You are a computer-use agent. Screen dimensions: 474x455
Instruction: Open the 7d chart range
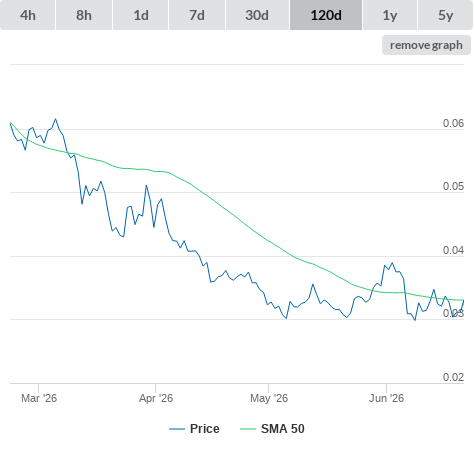pos(197,15)
